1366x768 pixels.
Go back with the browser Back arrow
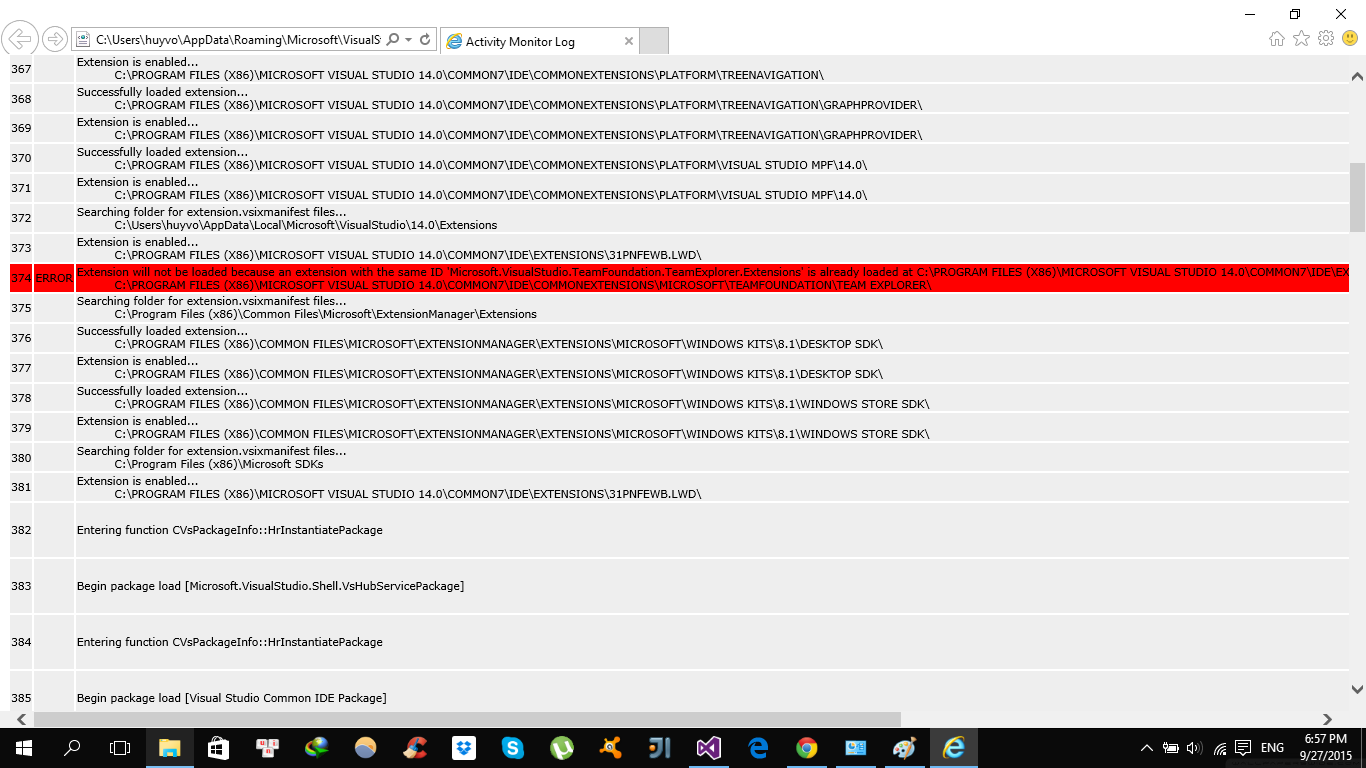point(19,39)
